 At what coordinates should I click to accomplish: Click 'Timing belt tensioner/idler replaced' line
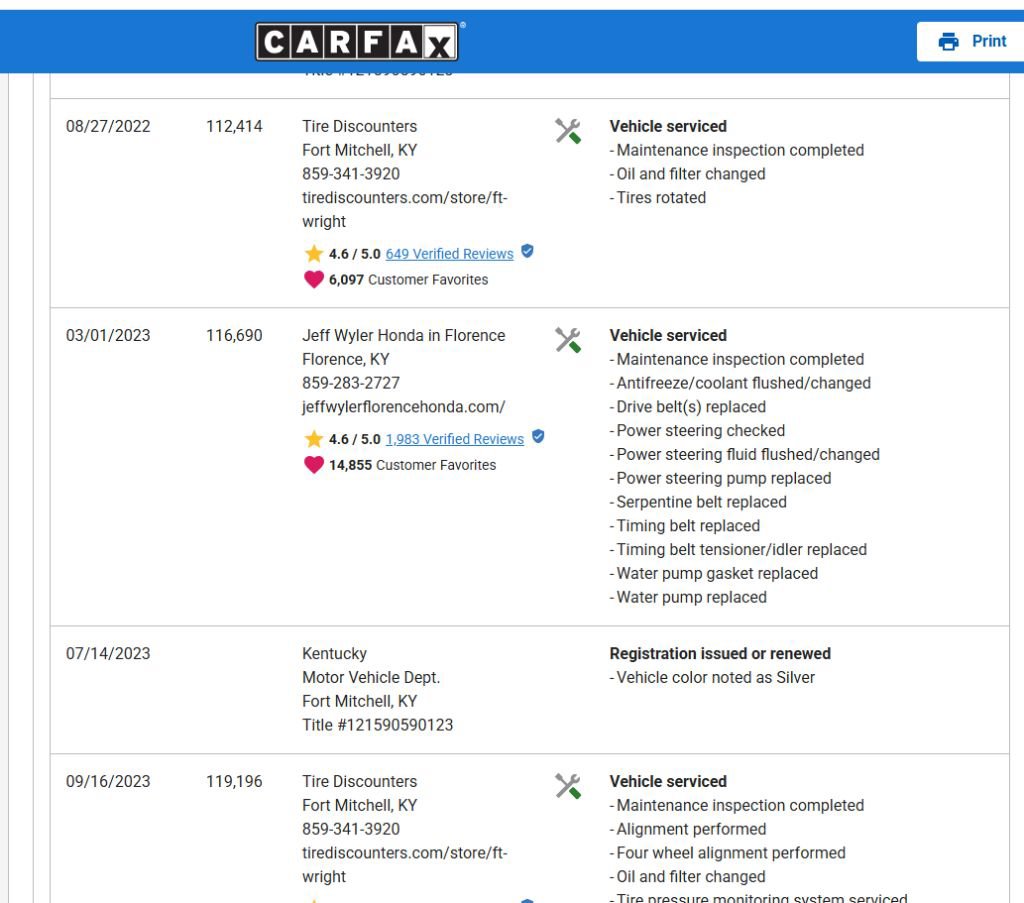coord(738,550)
